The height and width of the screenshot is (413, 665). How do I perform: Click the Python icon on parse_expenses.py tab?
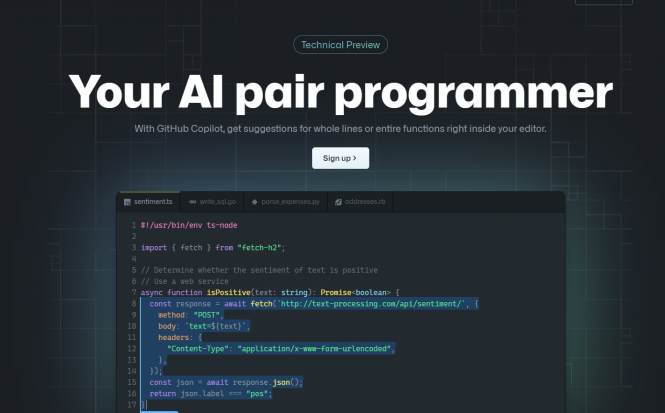pyautogui.click(x=254, y=202)
